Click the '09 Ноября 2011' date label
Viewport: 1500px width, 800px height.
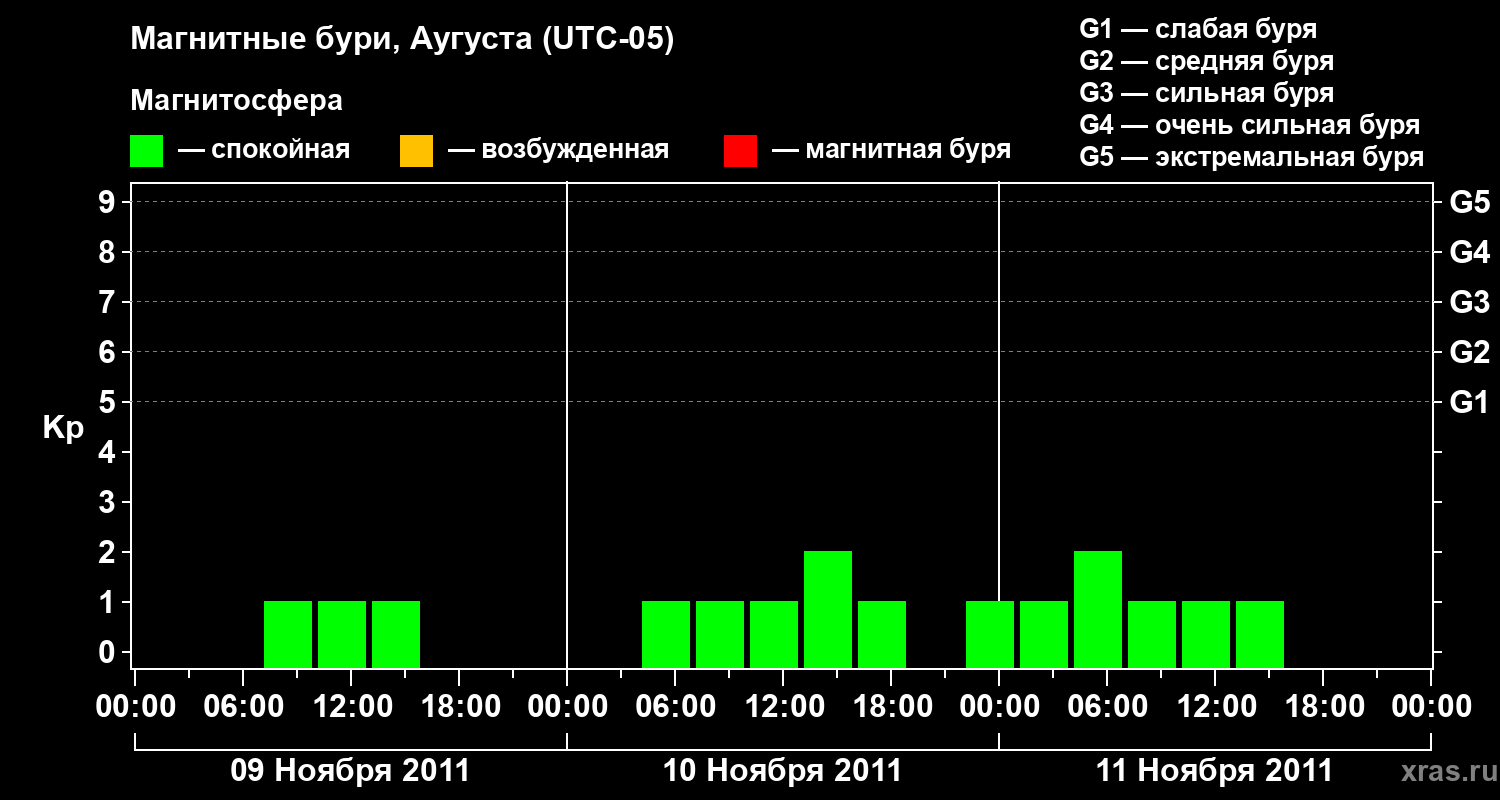(350, 771)
